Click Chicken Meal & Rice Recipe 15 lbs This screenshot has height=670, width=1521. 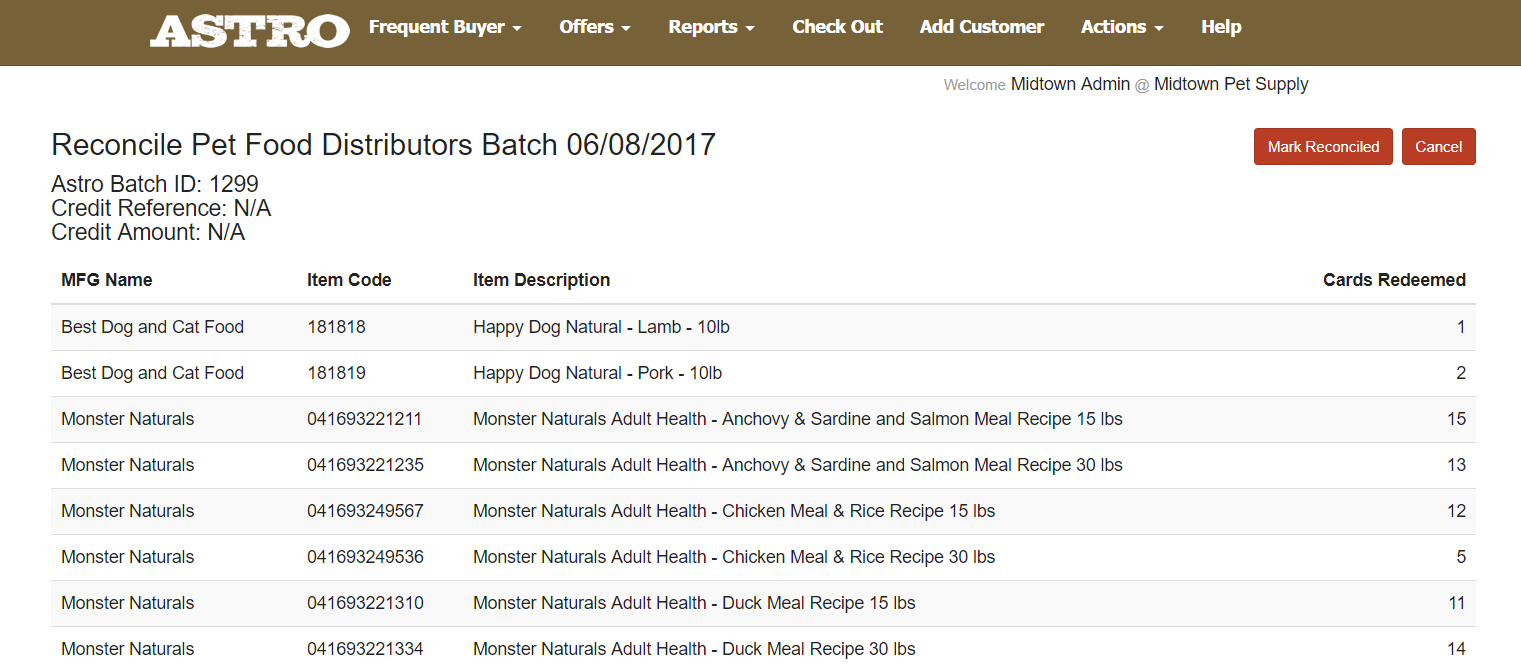(x=734, y=511)
